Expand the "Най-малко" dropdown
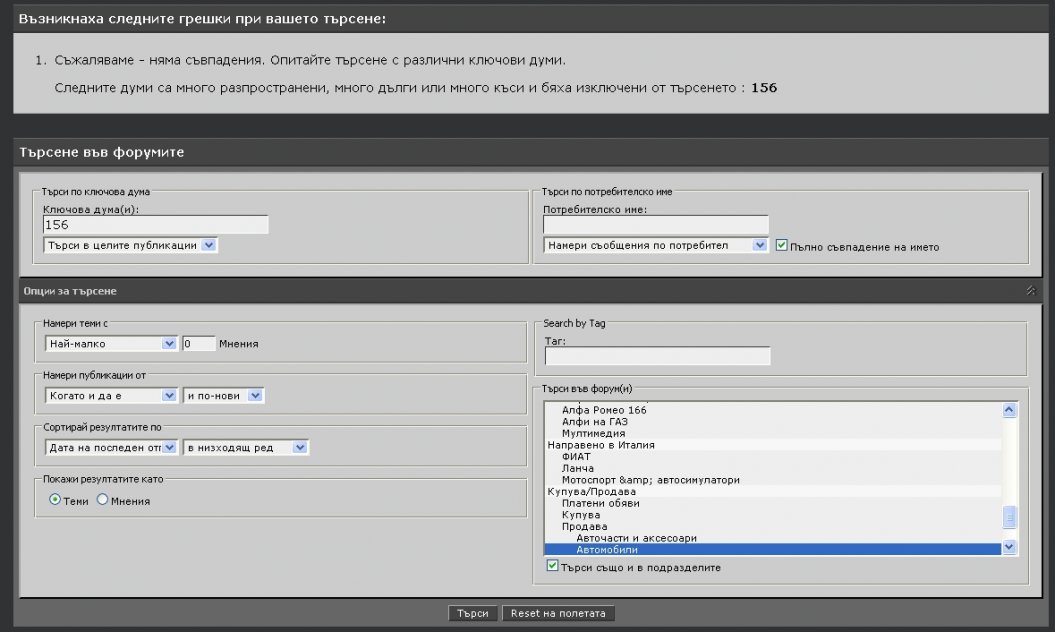Image resolution: width=1055 pixels, height=632 pixels. point(111,343)
